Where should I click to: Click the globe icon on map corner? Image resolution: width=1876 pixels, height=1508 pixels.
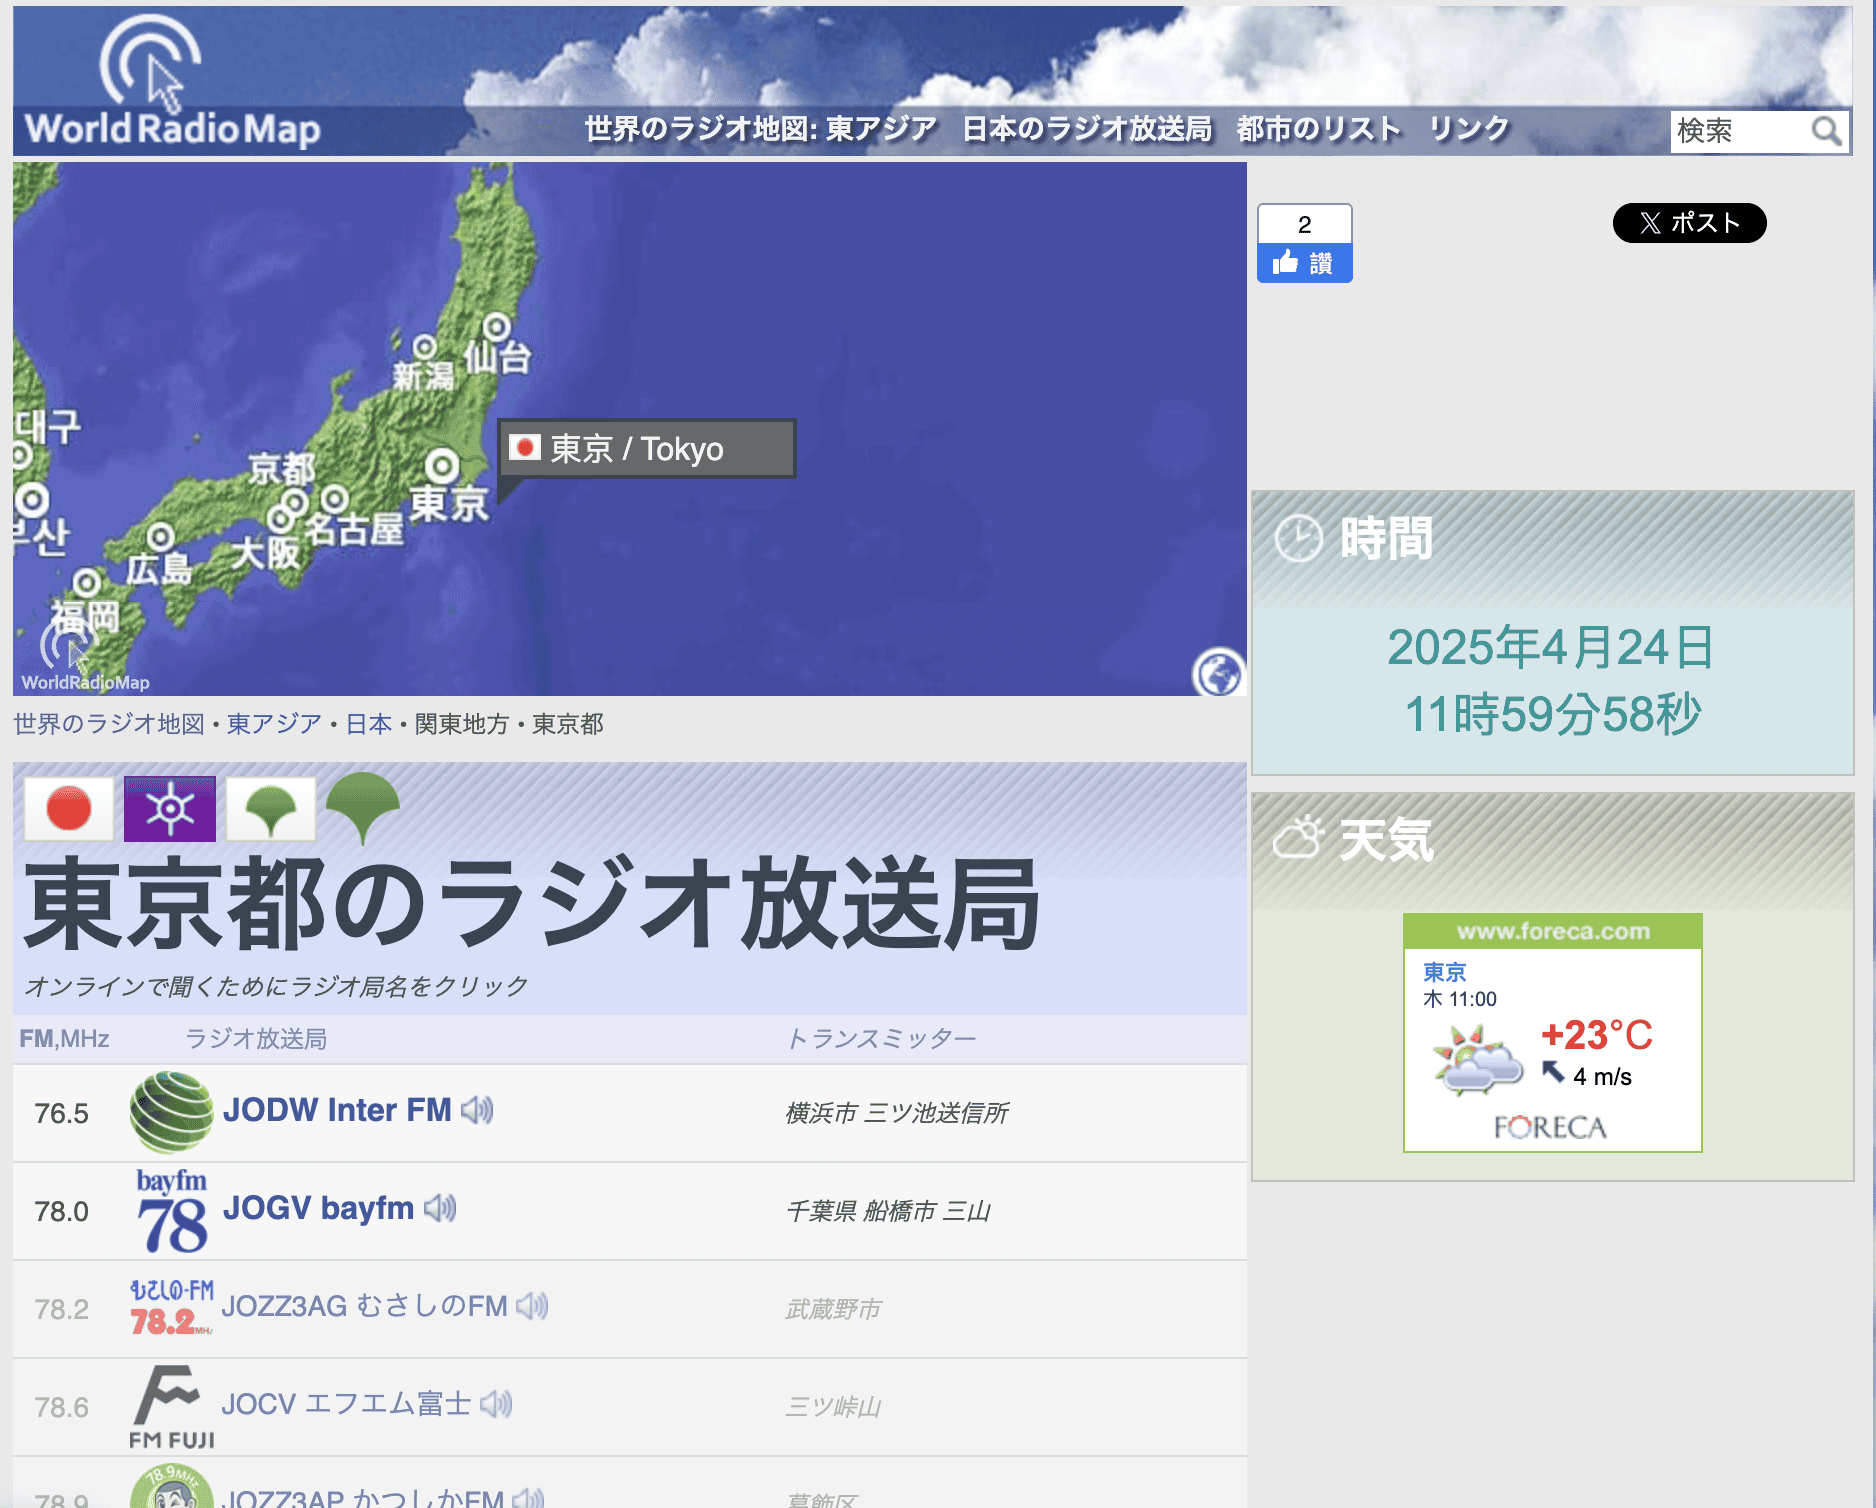point(1218,672)
